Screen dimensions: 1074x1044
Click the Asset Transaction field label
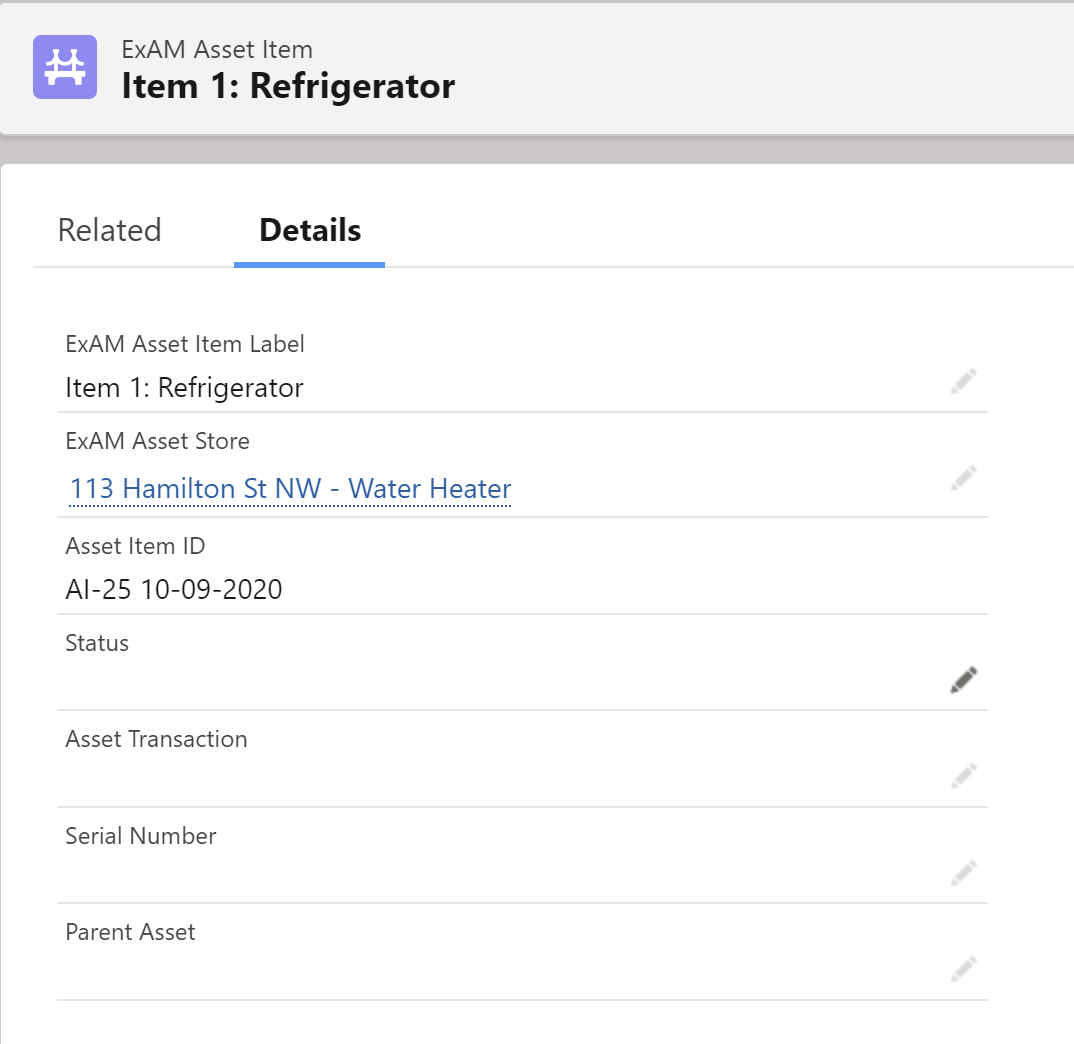(156, 740)
